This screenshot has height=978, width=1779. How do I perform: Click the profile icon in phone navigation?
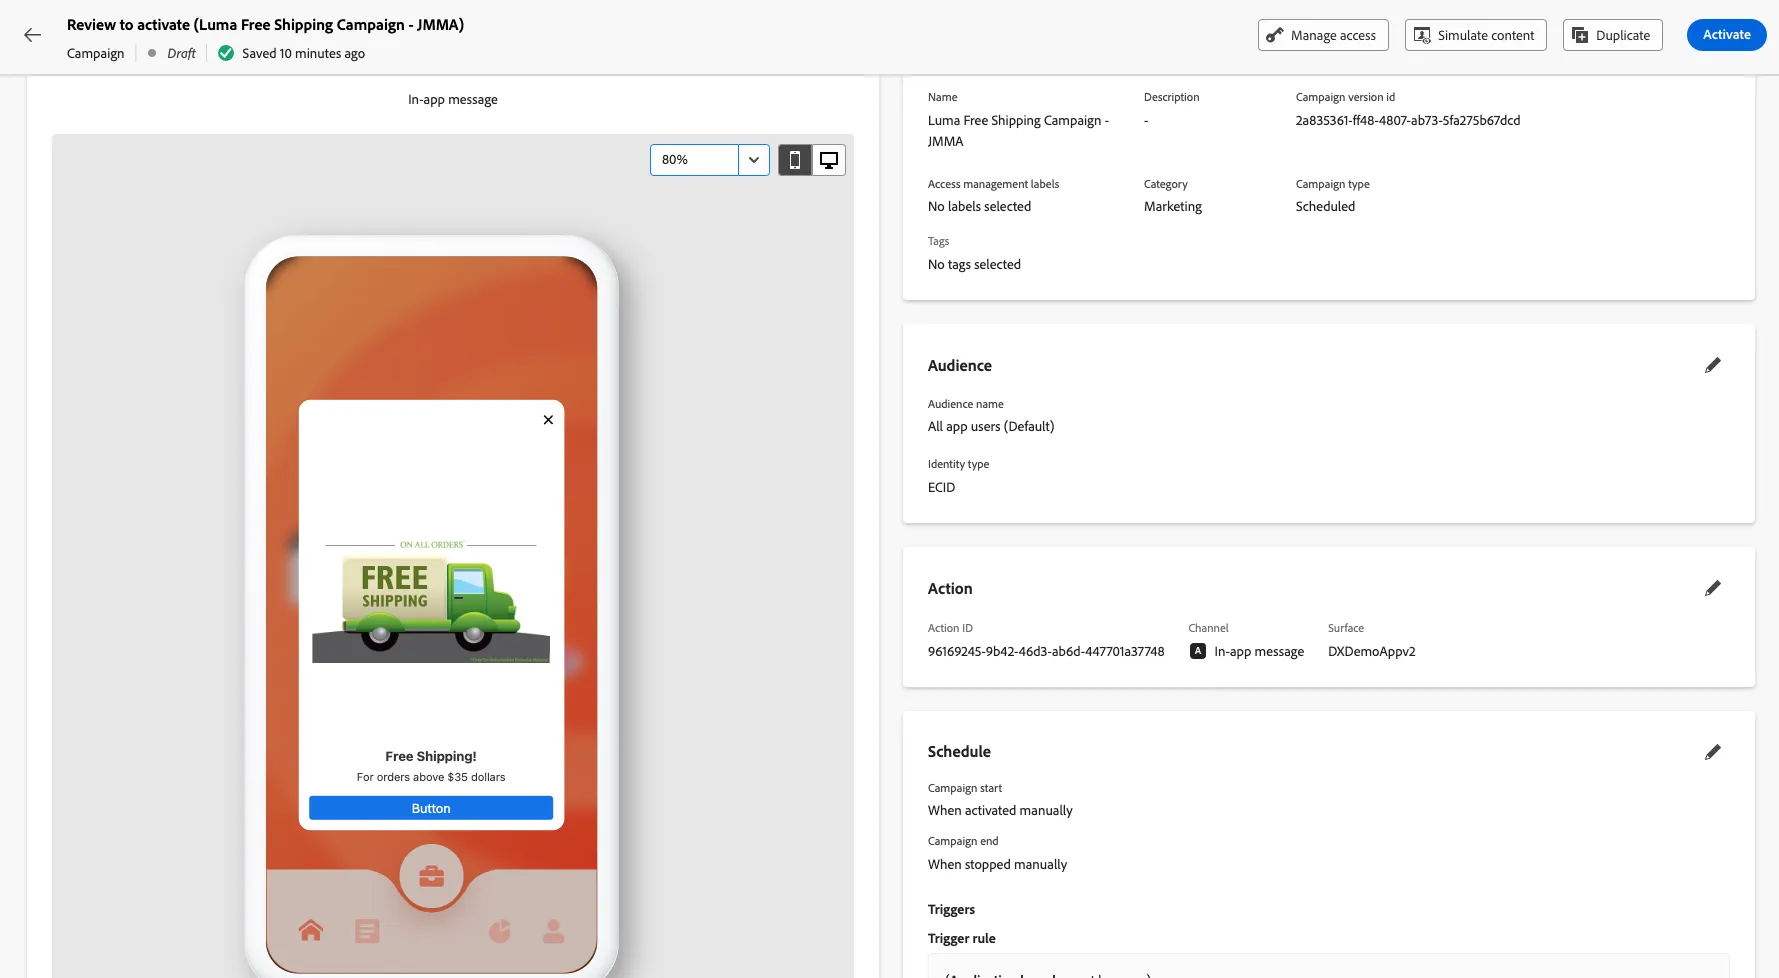point(553,931)
